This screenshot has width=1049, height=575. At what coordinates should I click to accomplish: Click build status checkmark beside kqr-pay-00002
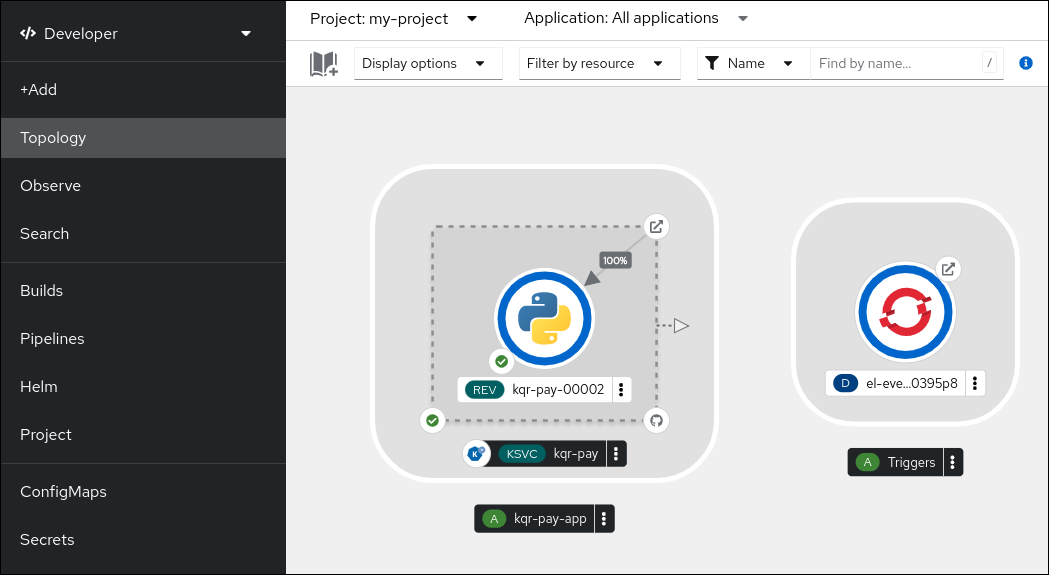(x=502, y=361)
